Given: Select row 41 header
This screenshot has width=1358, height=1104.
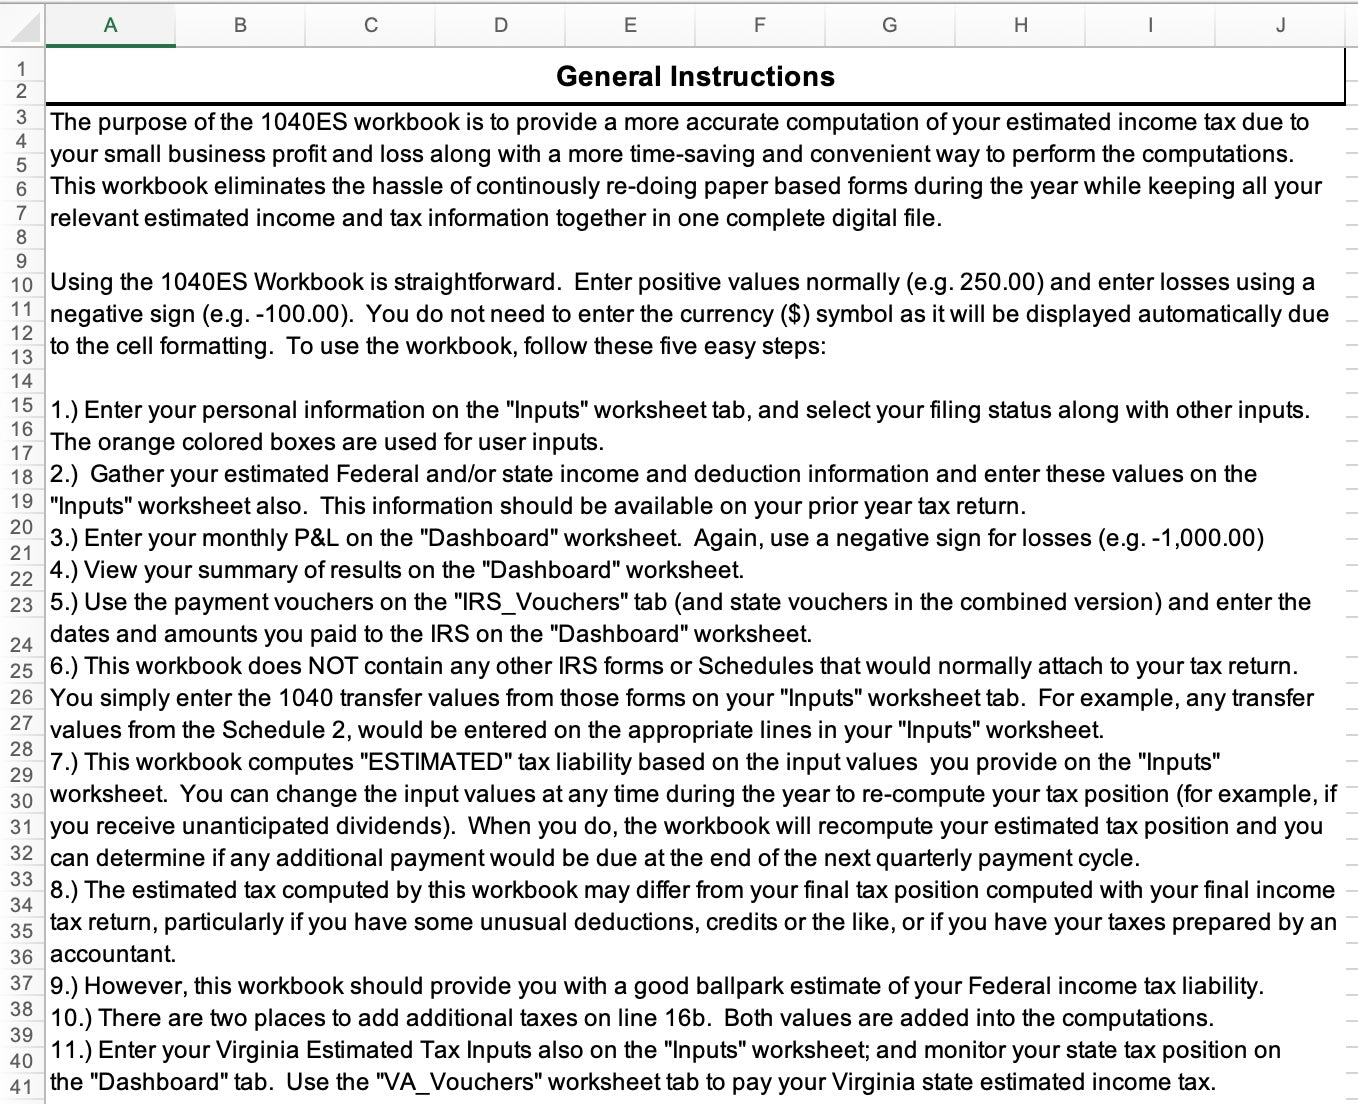Looking at the screenshot, I should click(22, 1087).
